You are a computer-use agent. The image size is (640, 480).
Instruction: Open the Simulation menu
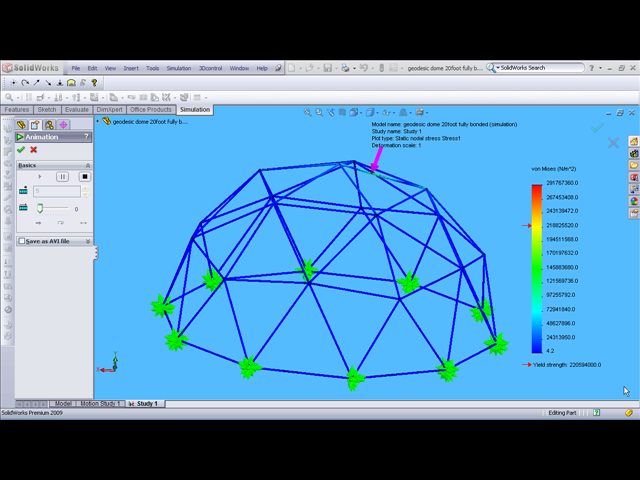click(178, 68)
